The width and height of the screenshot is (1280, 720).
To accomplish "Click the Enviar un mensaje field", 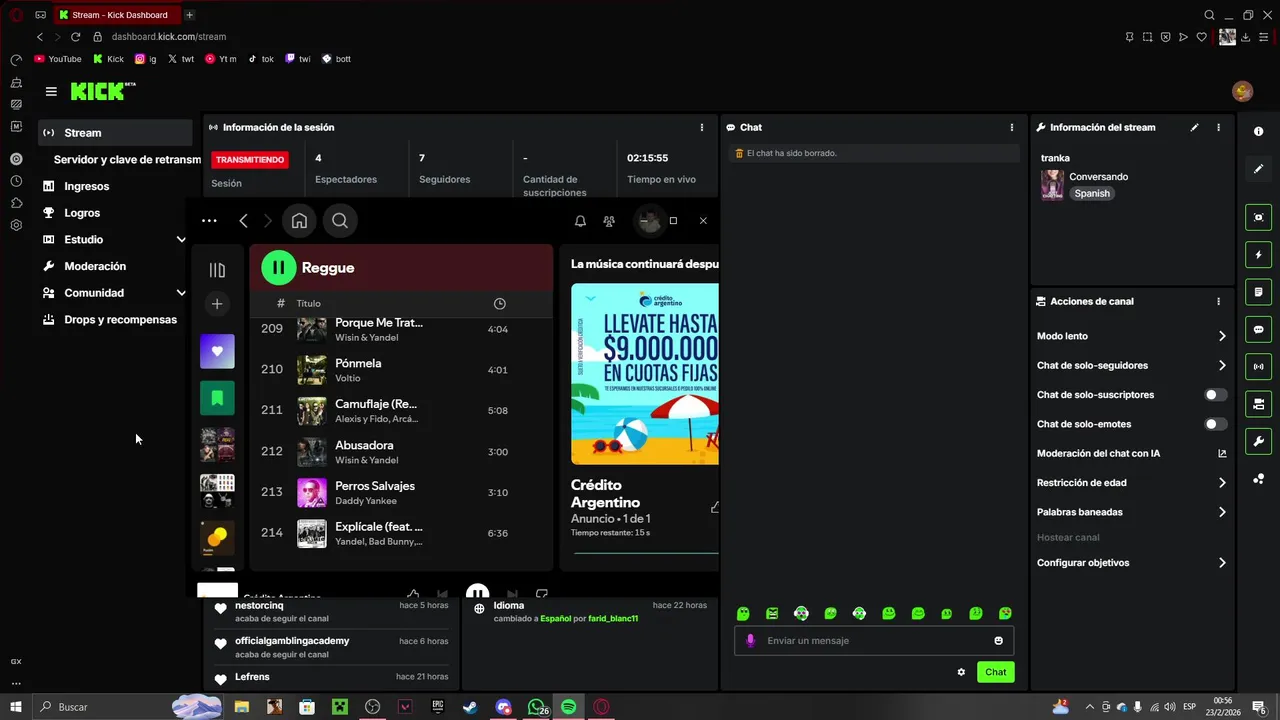I will tap(874, 641).
